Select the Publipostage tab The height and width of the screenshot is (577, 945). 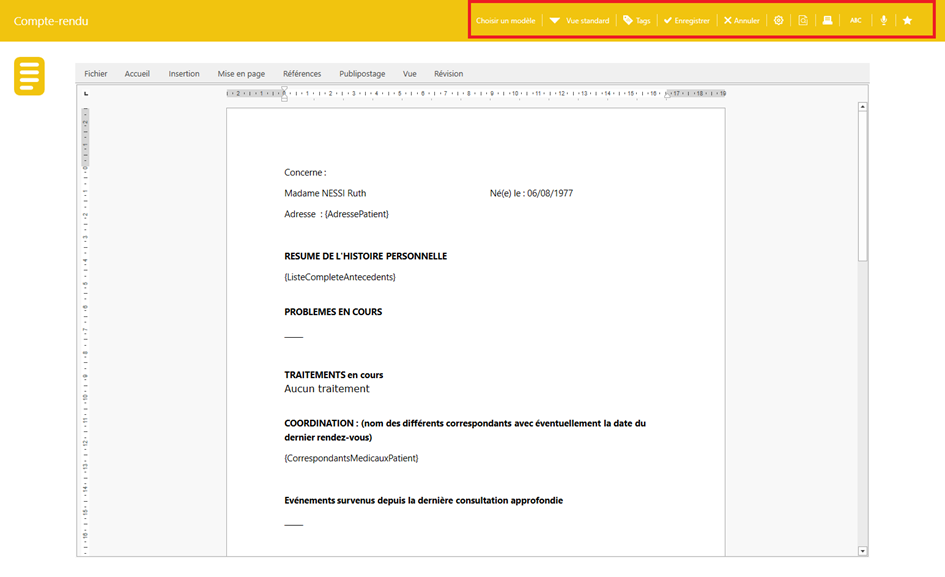361,74
